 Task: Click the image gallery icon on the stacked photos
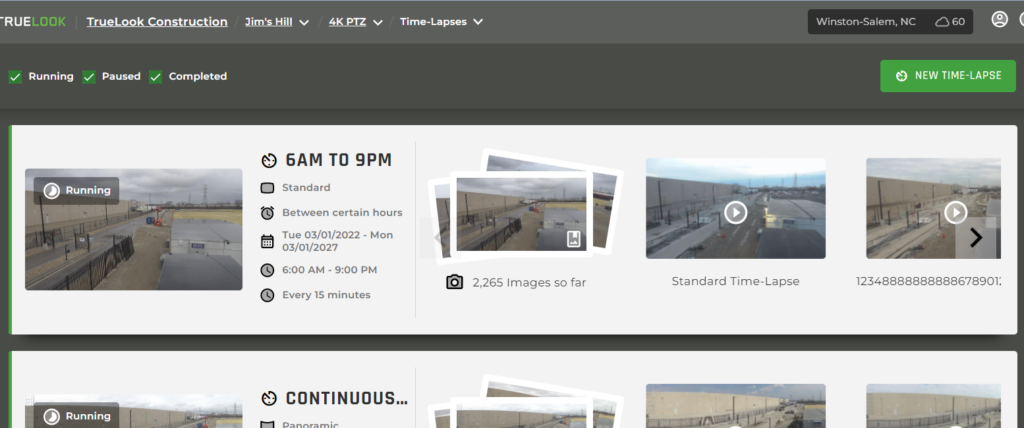[573, 239]
